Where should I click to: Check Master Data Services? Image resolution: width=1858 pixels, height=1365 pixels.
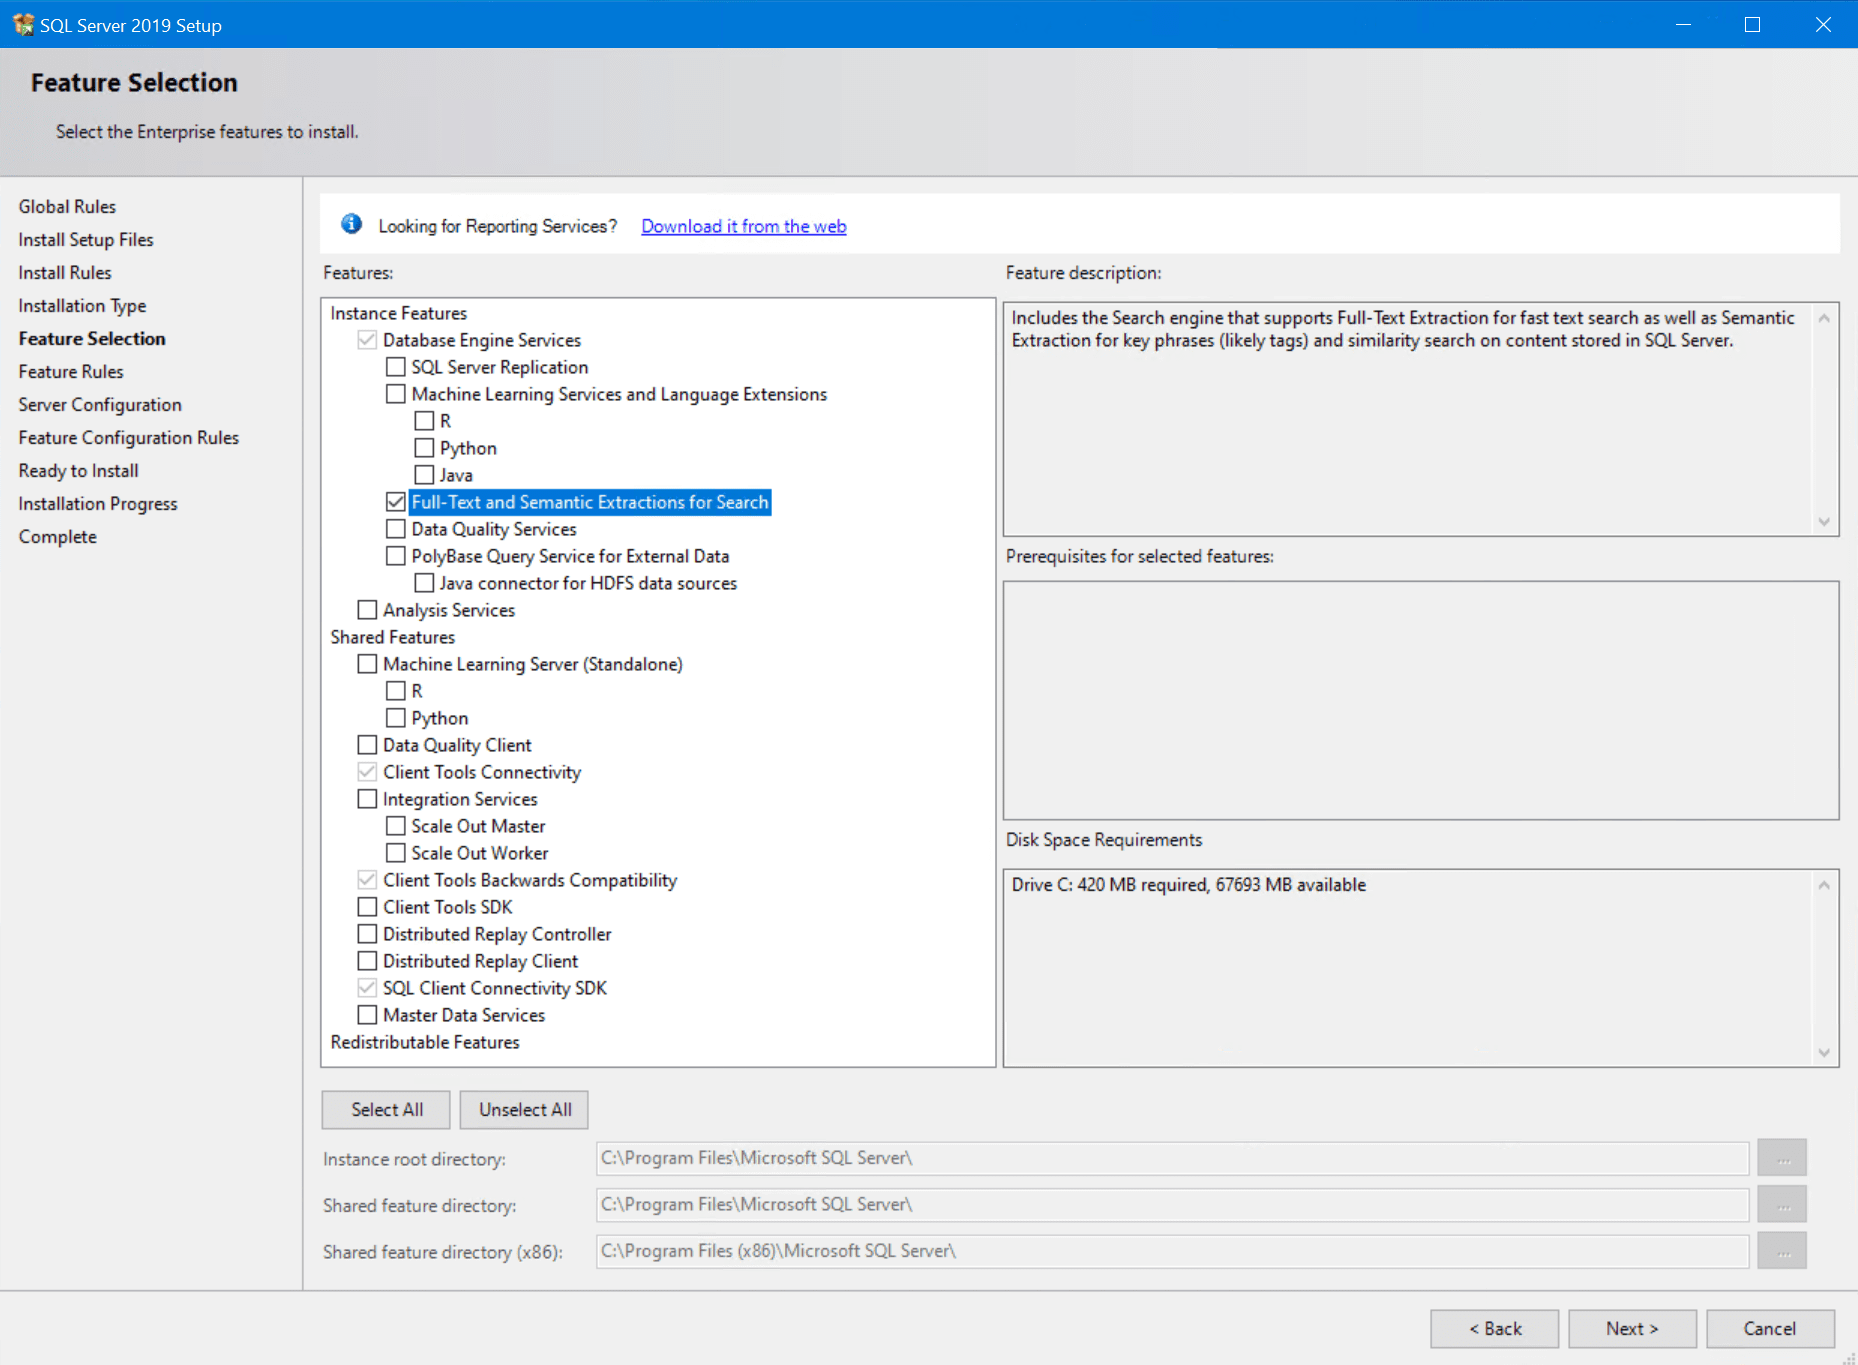pos(367,1014)
